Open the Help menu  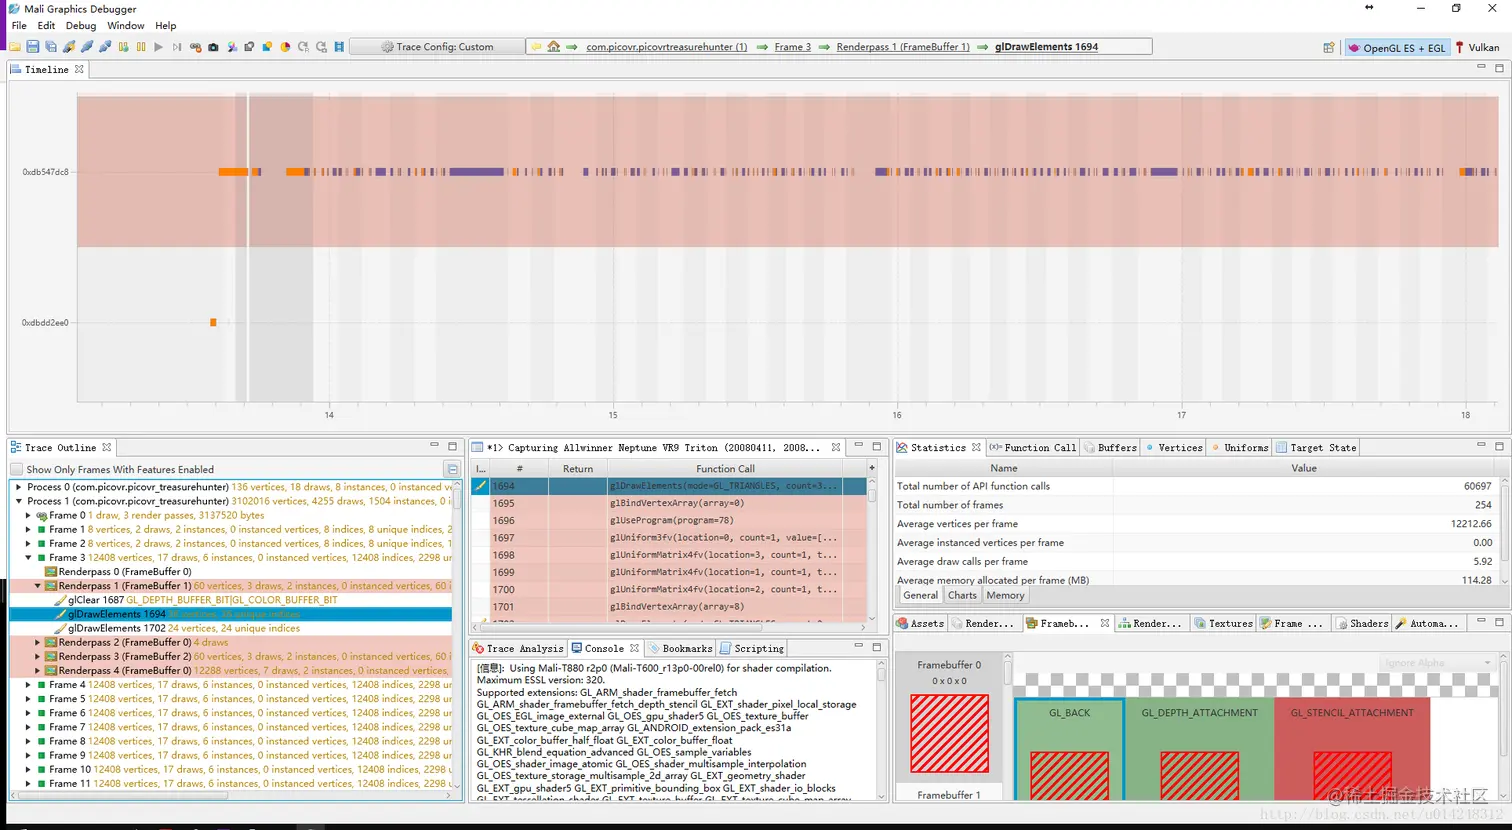click(166, 25)
